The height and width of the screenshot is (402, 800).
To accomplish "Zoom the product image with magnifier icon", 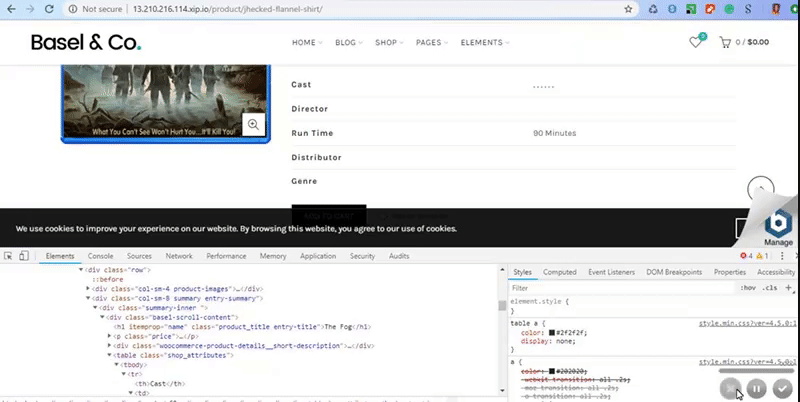I will click(x=253, y=124).
